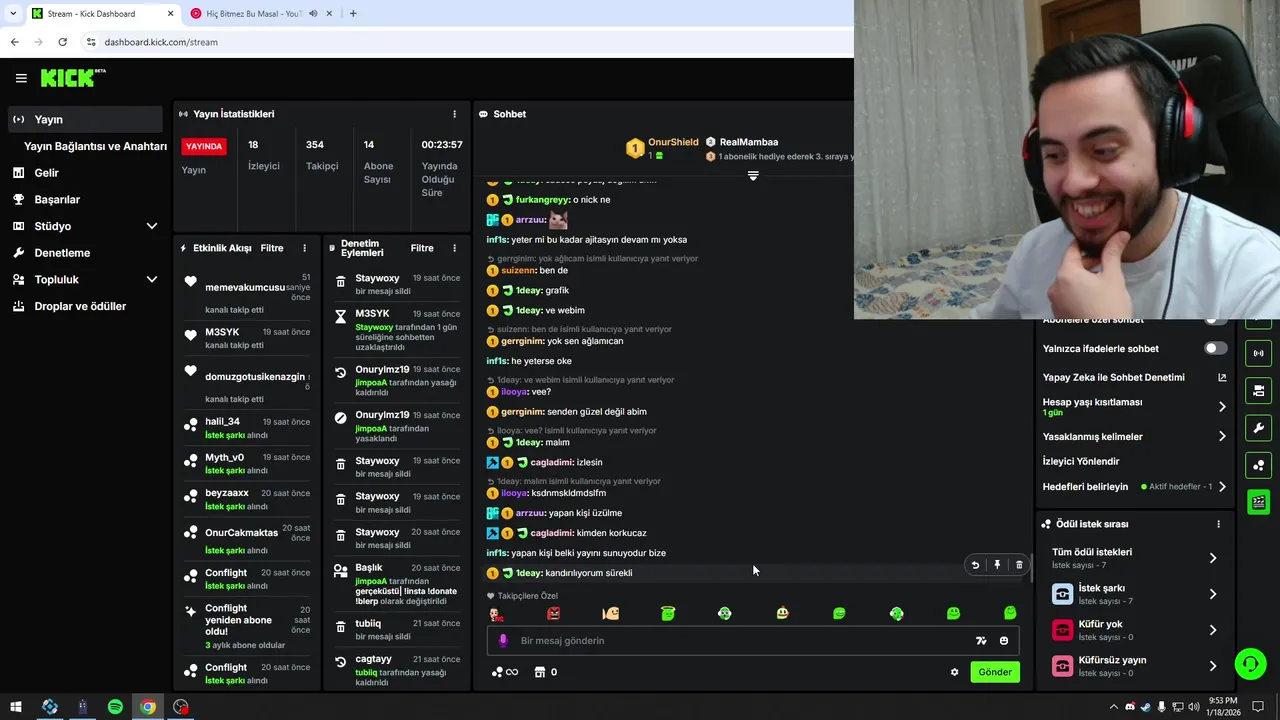This screenshot has height=720, width=1280.
Task: Open the taskbar notification center
Action: 1258,707
